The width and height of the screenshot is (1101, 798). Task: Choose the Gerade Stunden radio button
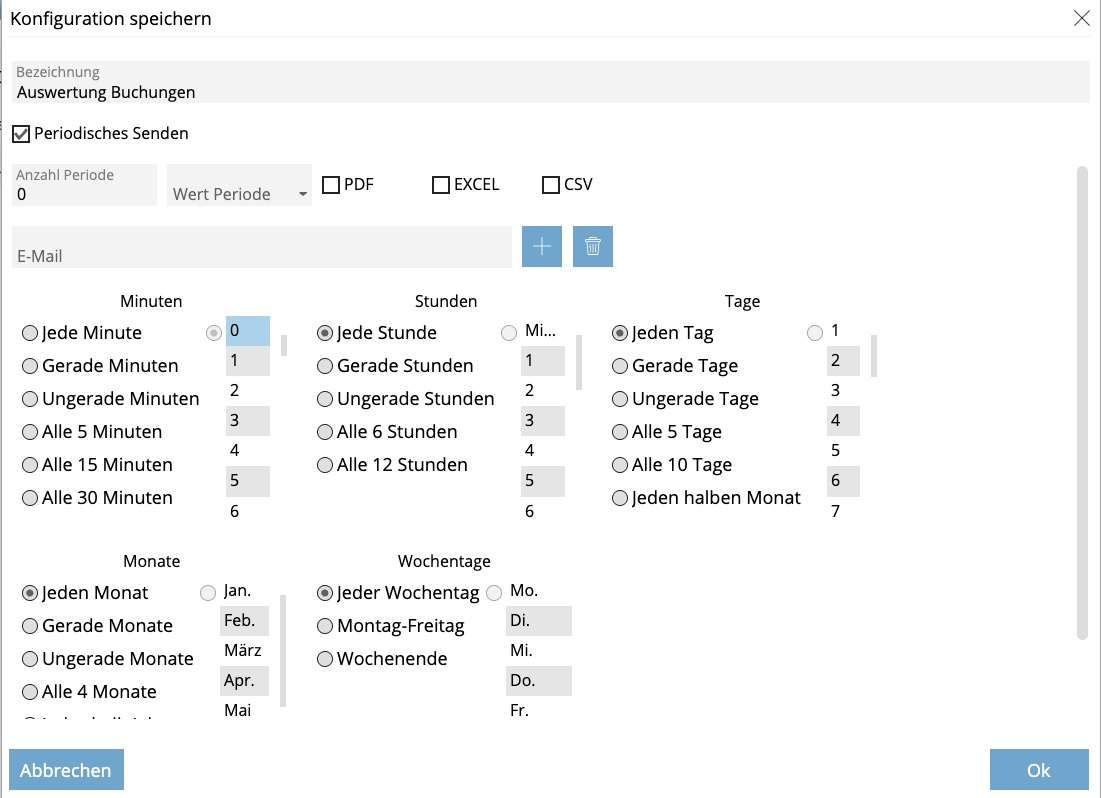coord(325,366)
